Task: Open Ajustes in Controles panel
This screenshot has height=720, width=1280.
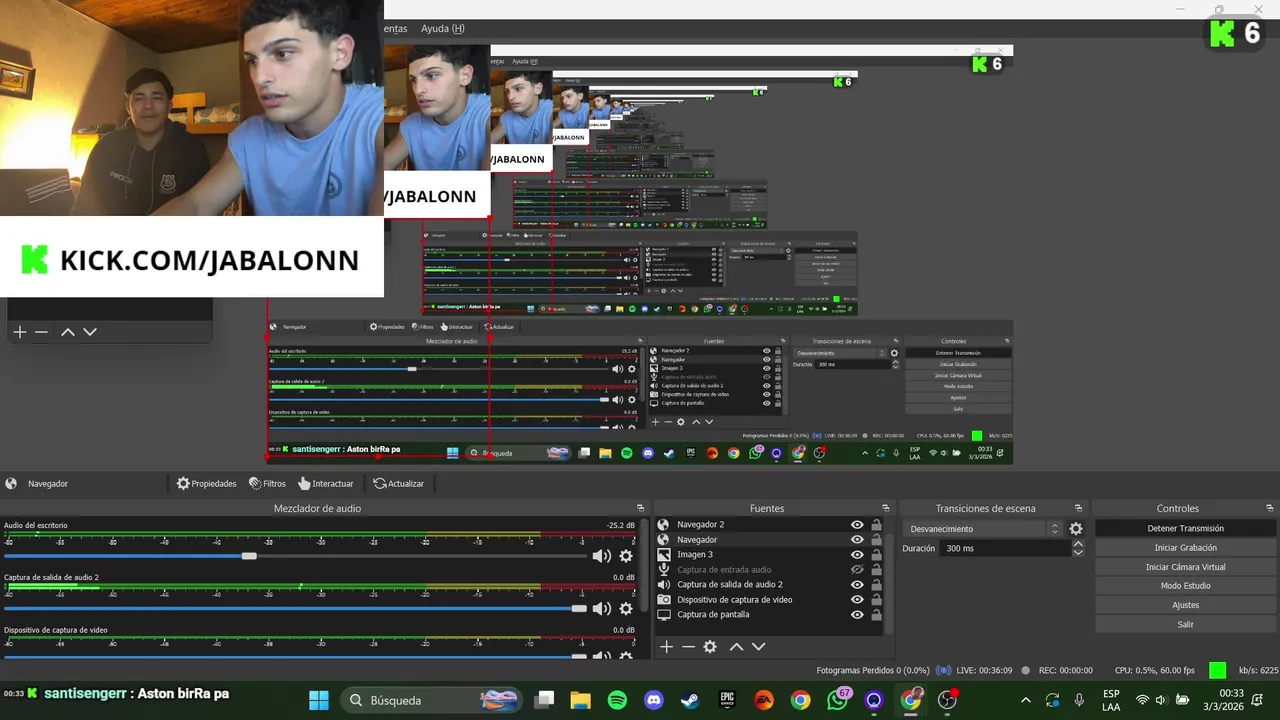Action: click(x=1185, y=605)
